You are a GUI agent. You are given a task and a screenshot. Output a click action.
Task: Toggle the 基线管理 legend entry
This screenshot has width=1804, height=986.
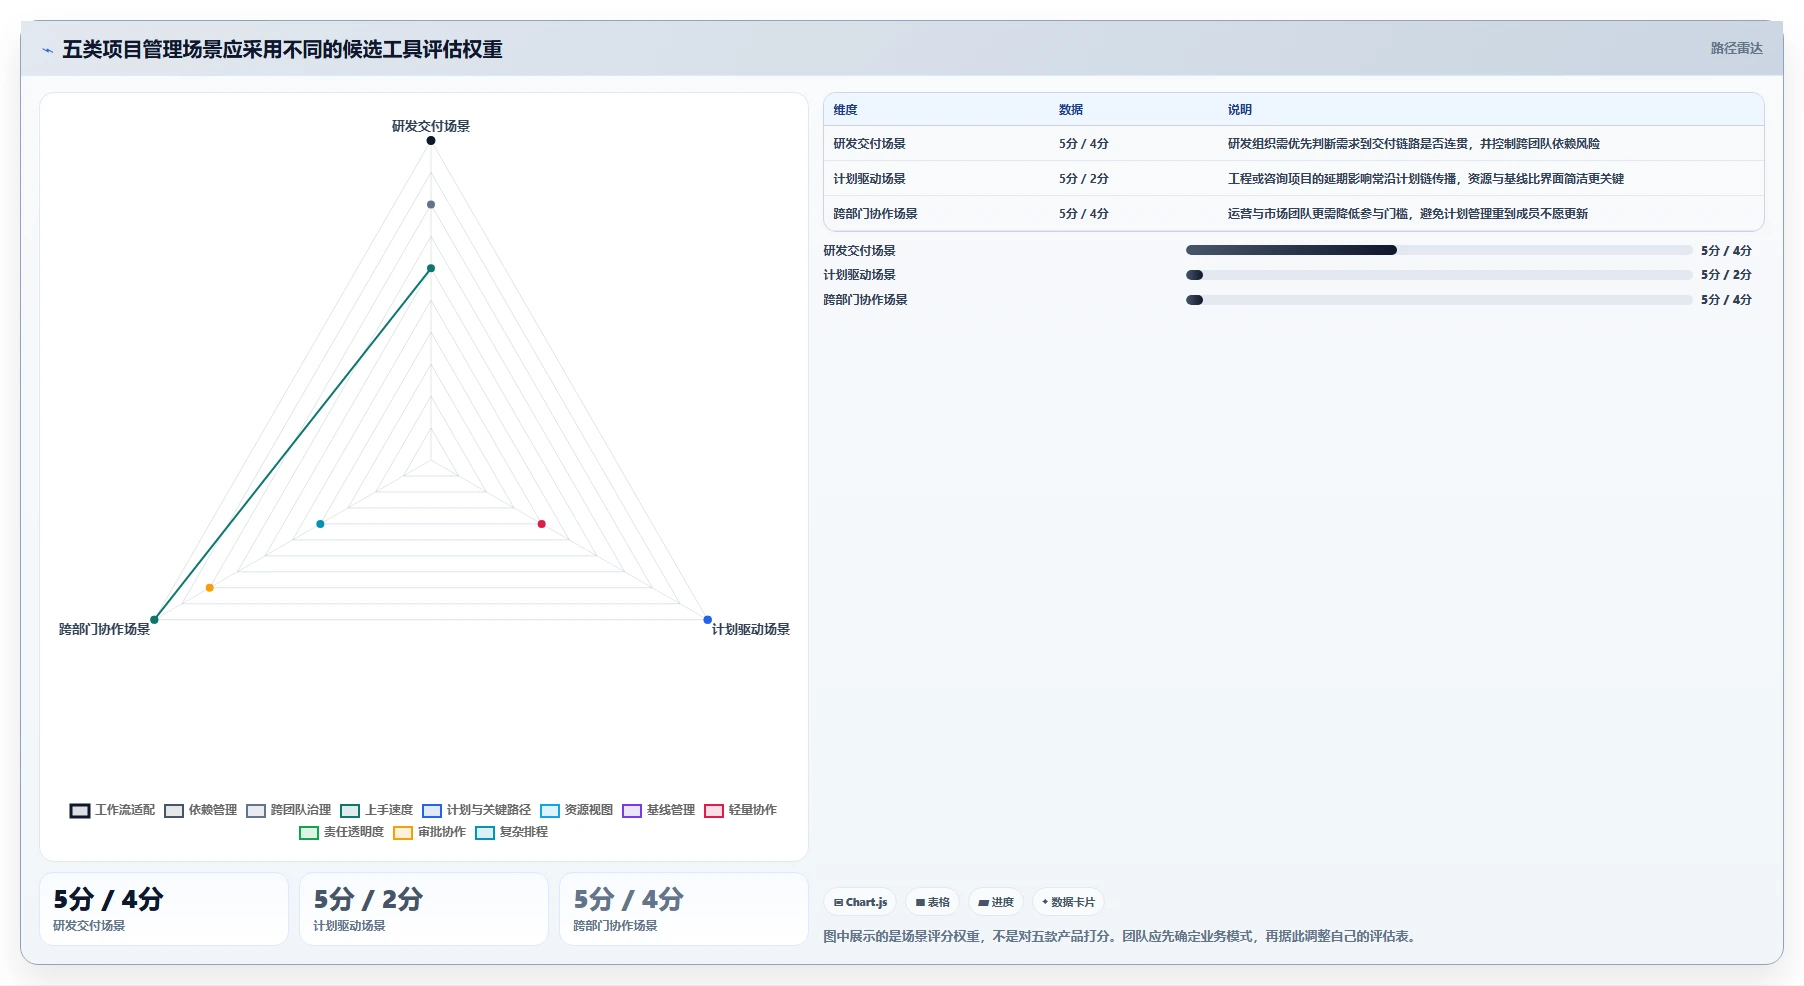click(x=658, y=810)
